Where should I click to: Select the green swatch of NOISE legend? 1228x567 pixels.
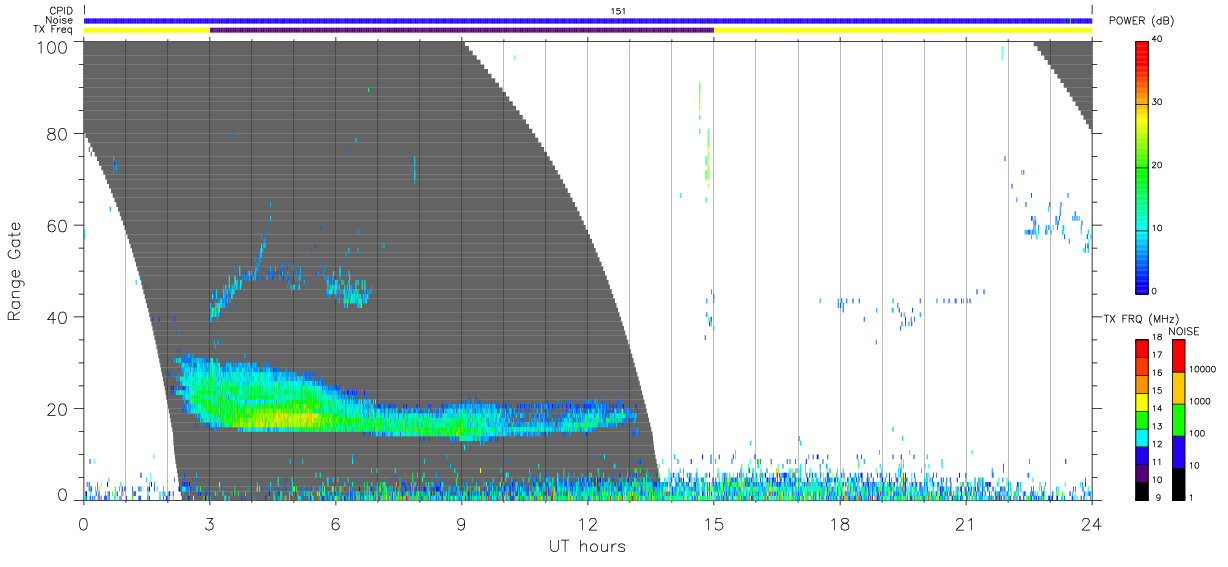pos(1178,420)
